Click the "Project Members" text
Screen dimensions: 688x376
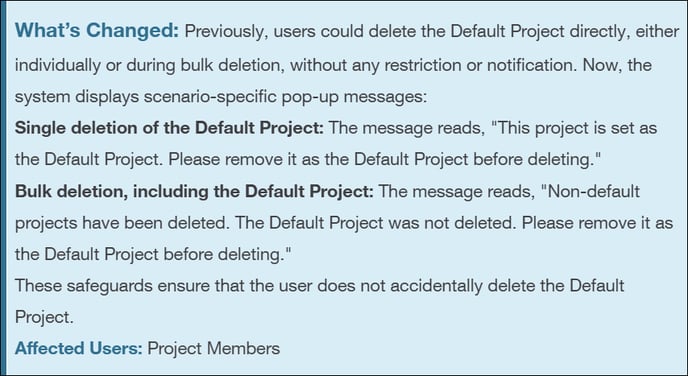(214, 348)
